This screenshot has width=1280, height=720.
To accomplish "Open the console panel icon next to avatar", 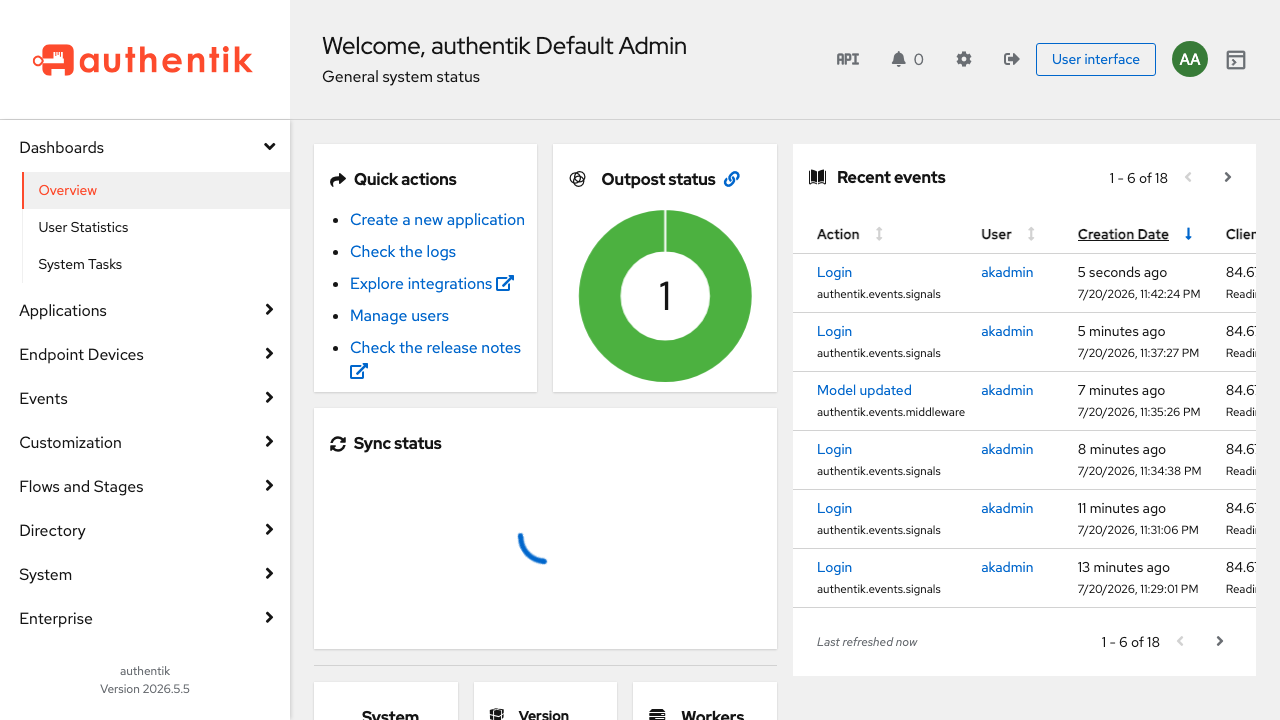I will [x=1236, y=60].
